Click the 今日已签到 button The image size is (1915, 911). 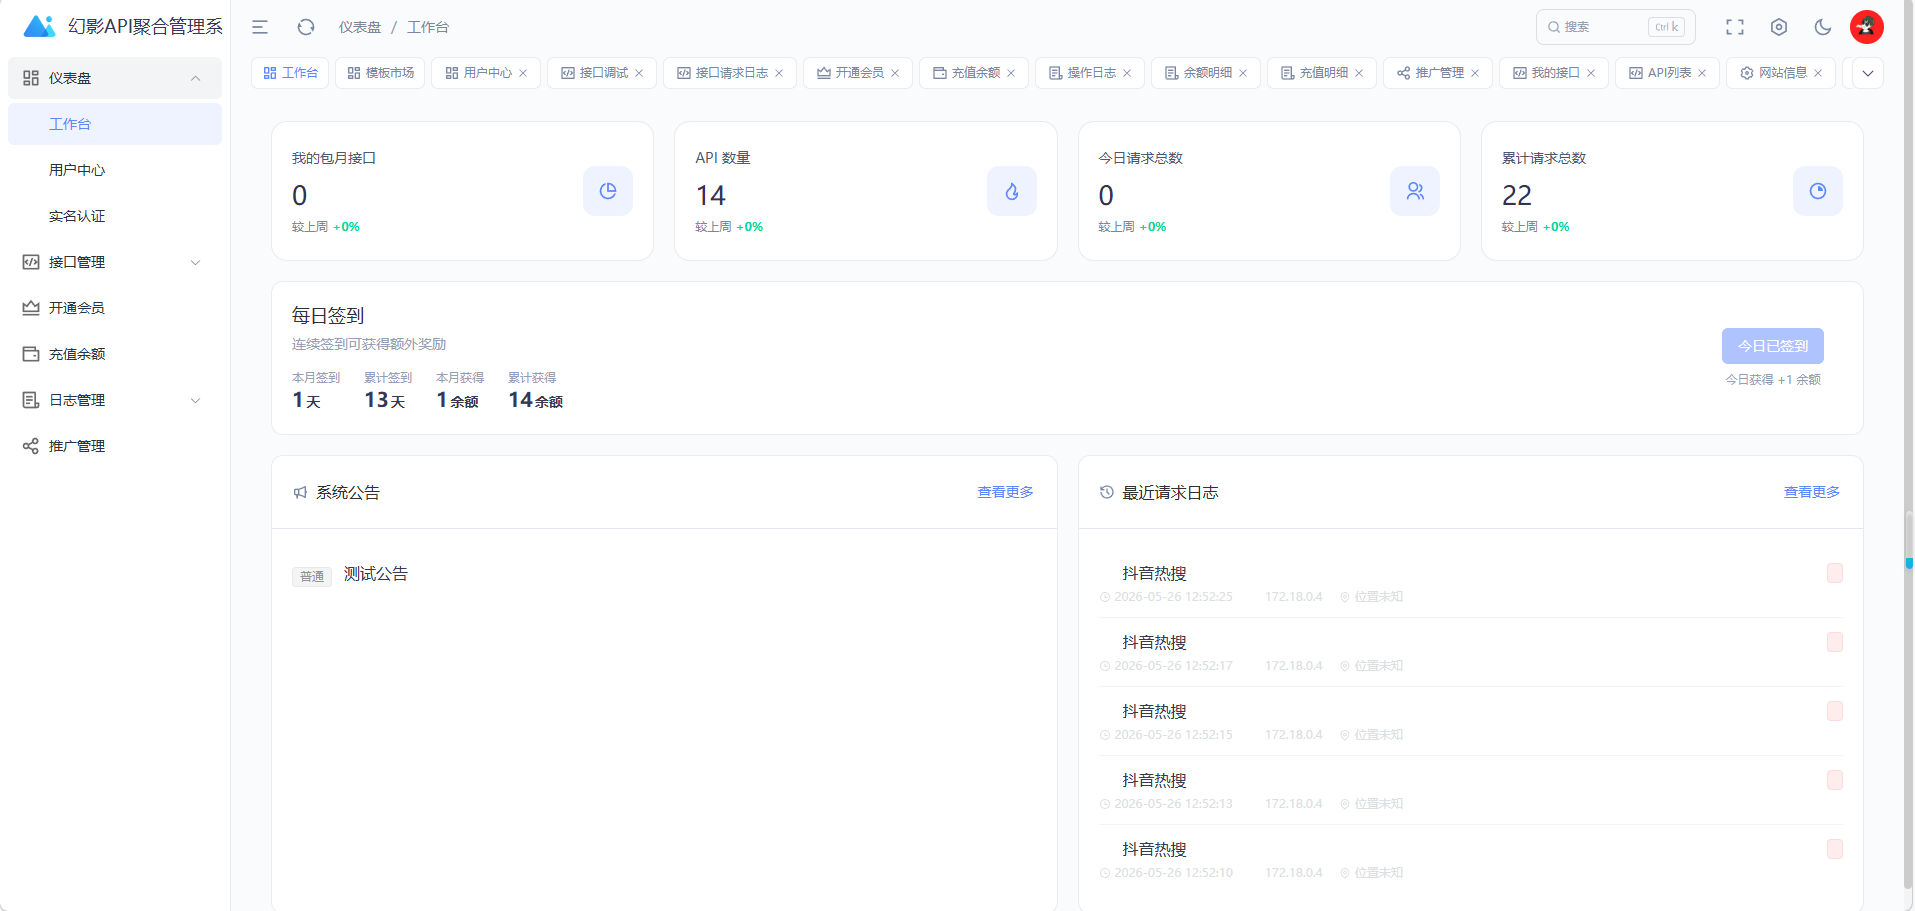[1773, 346]
